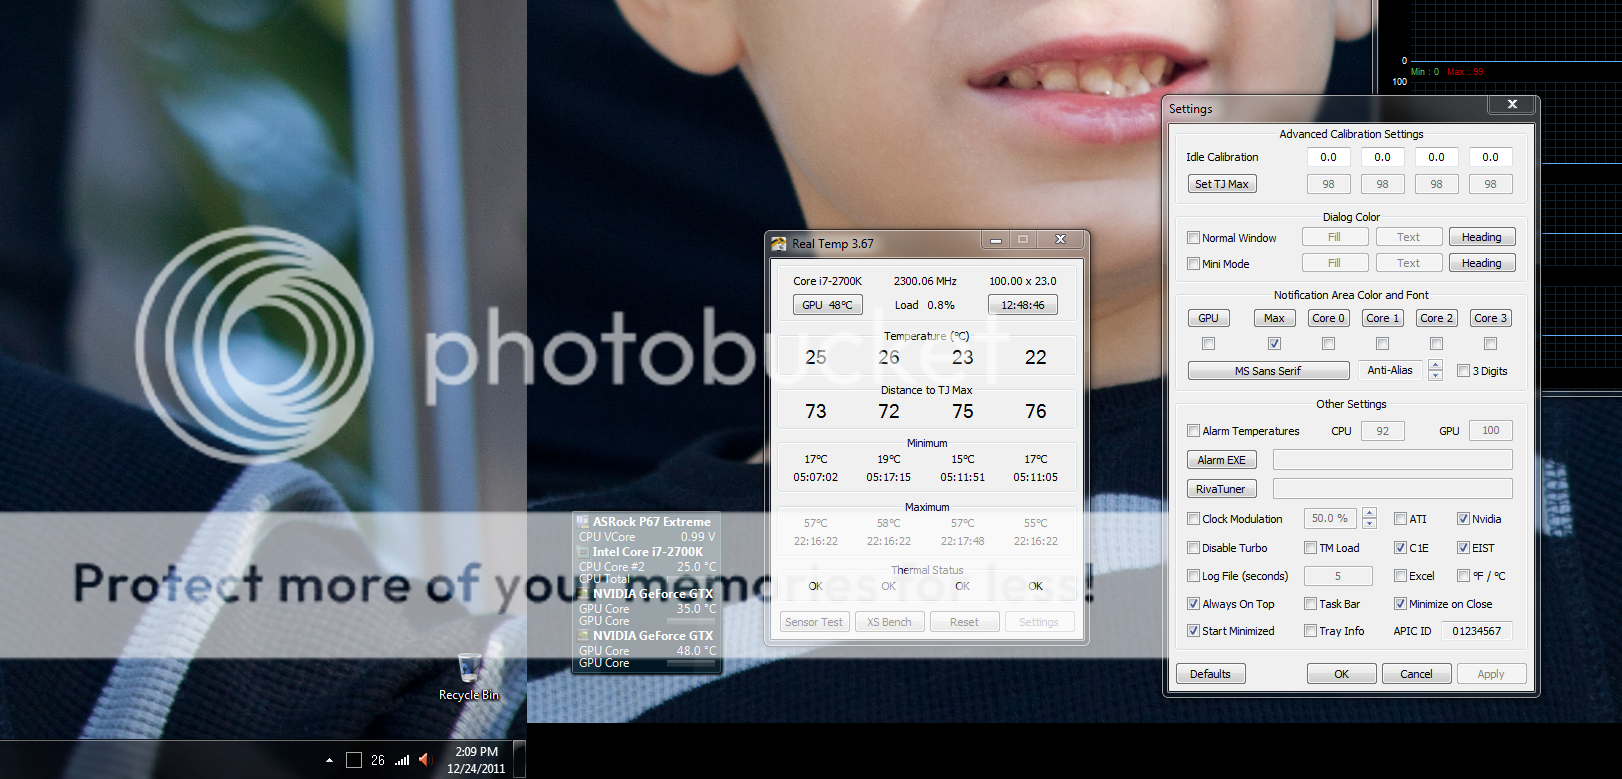Click the Defaults button in Settings

[1211, 674]
